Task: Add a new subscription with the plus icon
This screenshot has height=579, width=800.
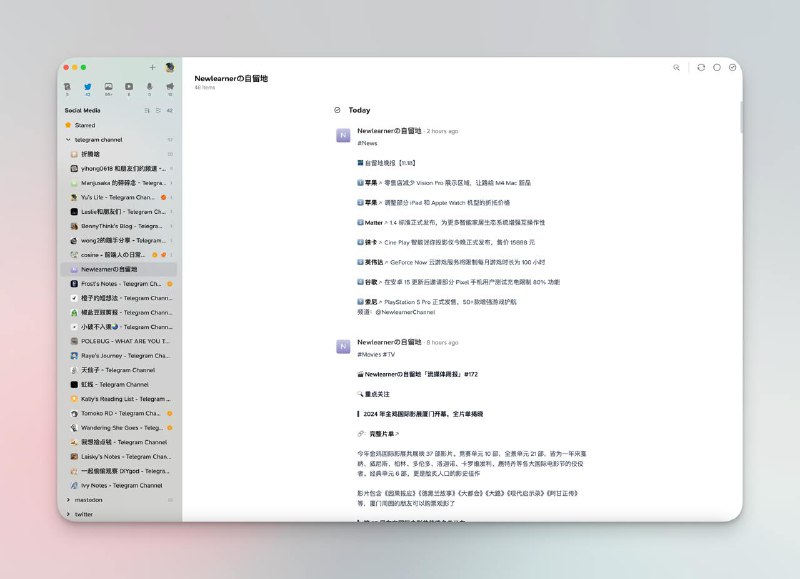Action: click(152, 67)
